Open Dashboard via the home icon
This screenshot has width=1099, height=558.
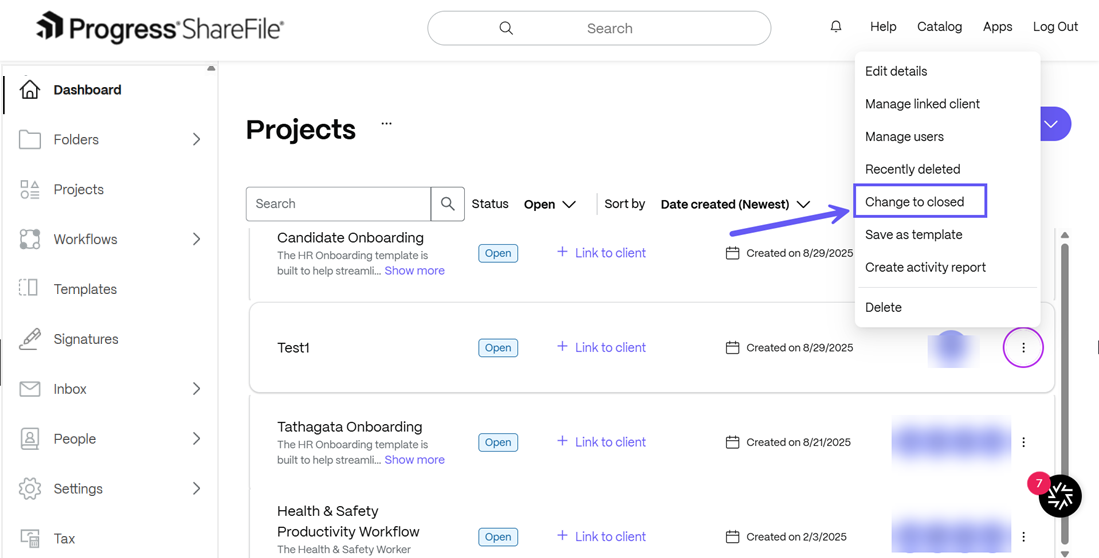(30, 90)
